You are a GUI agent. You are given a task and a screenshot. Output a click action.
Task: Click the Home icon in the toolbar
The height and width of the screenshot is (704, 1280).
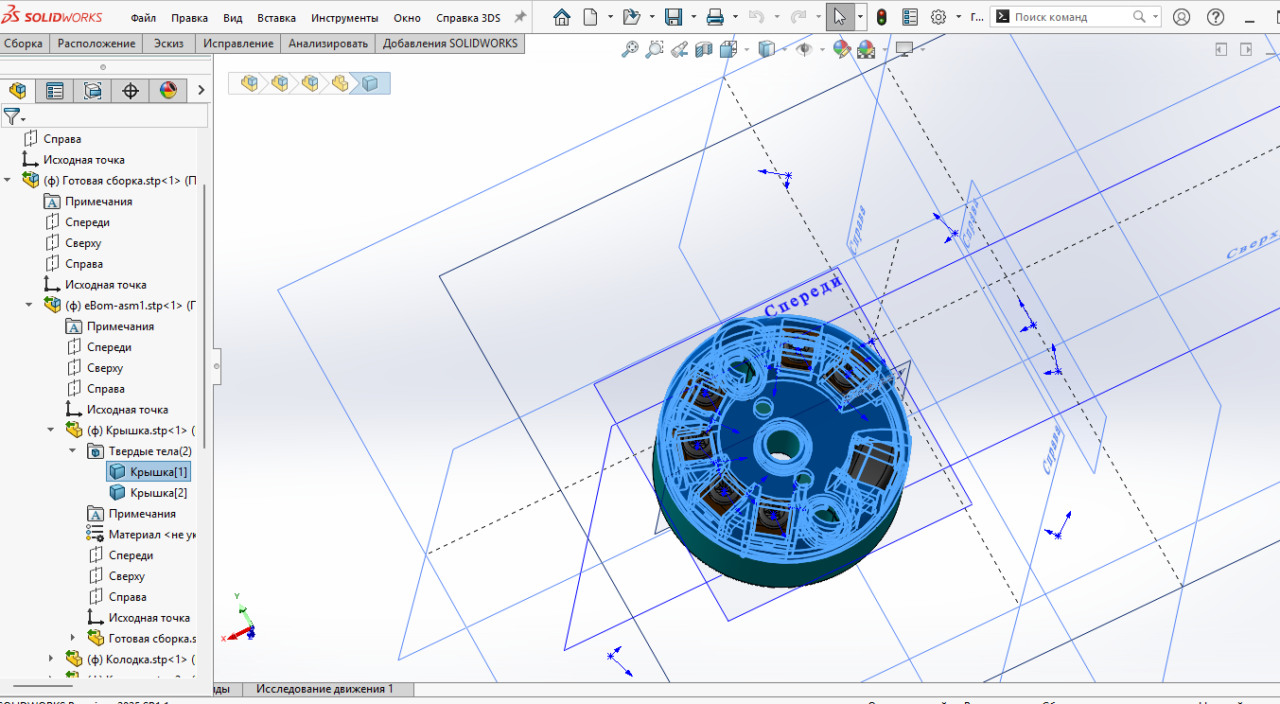(562, 17)
